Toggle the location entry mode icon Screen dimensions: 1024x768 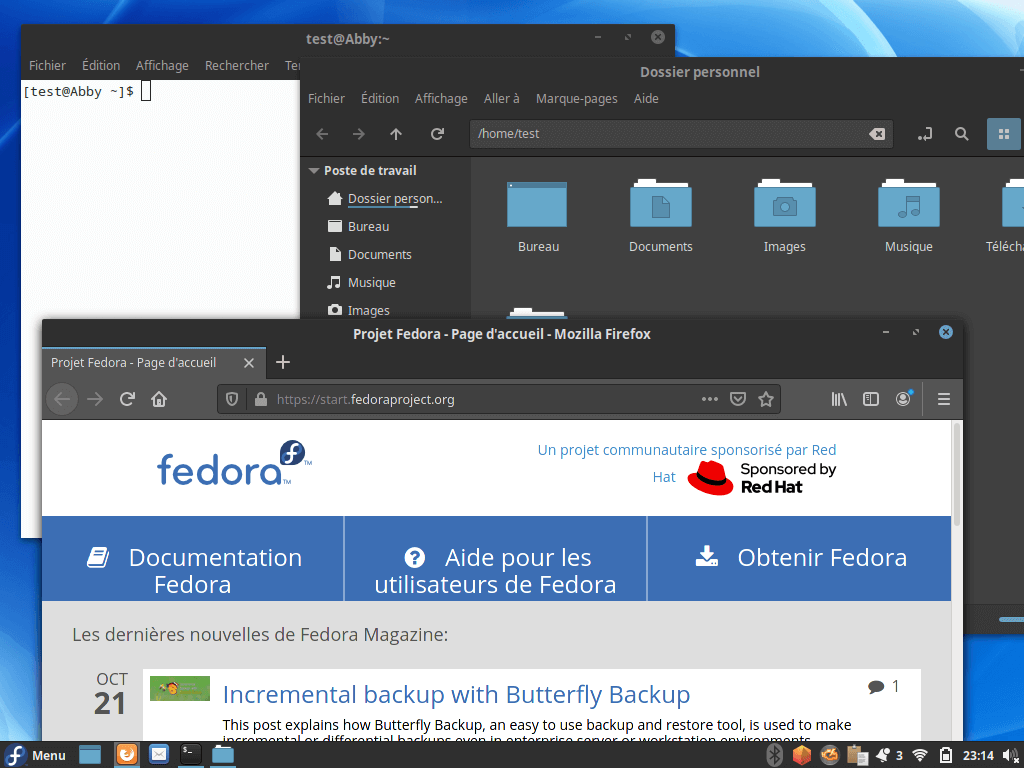point(924,134)
